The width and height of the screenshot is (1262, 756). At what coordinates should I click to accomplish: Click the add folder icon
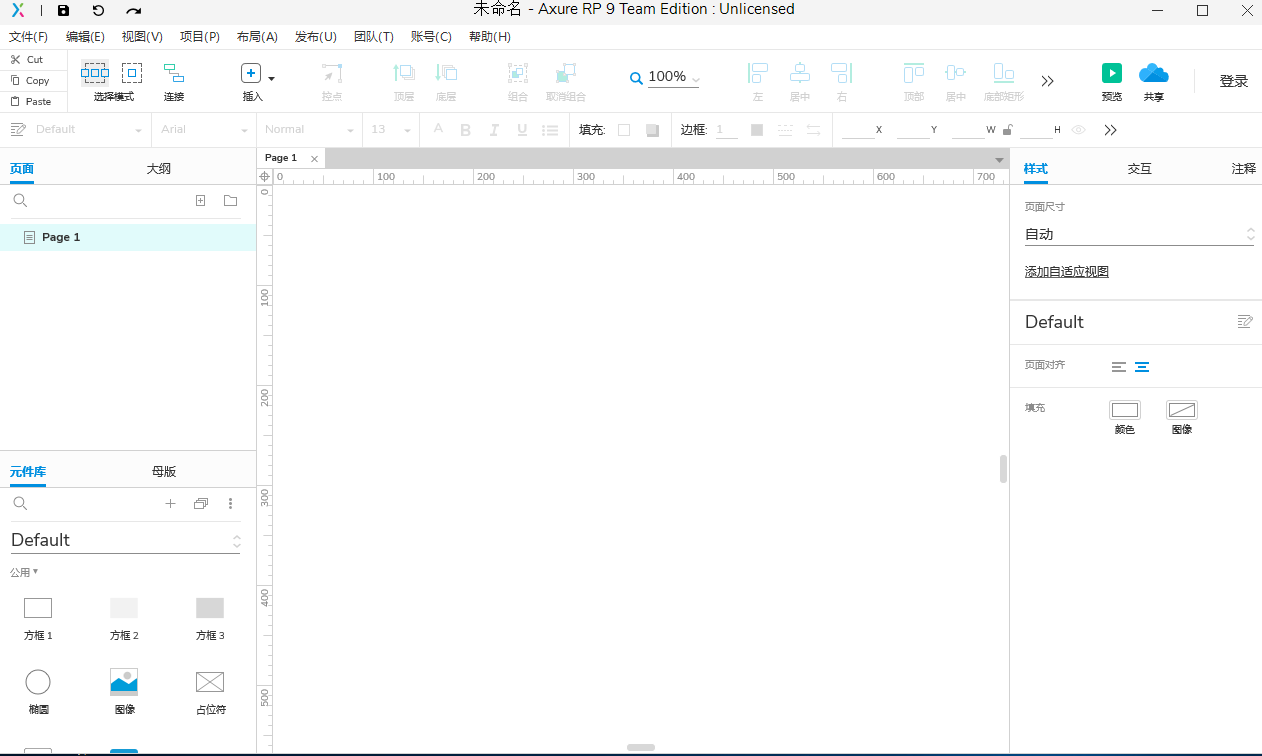[x=231, y=201]
